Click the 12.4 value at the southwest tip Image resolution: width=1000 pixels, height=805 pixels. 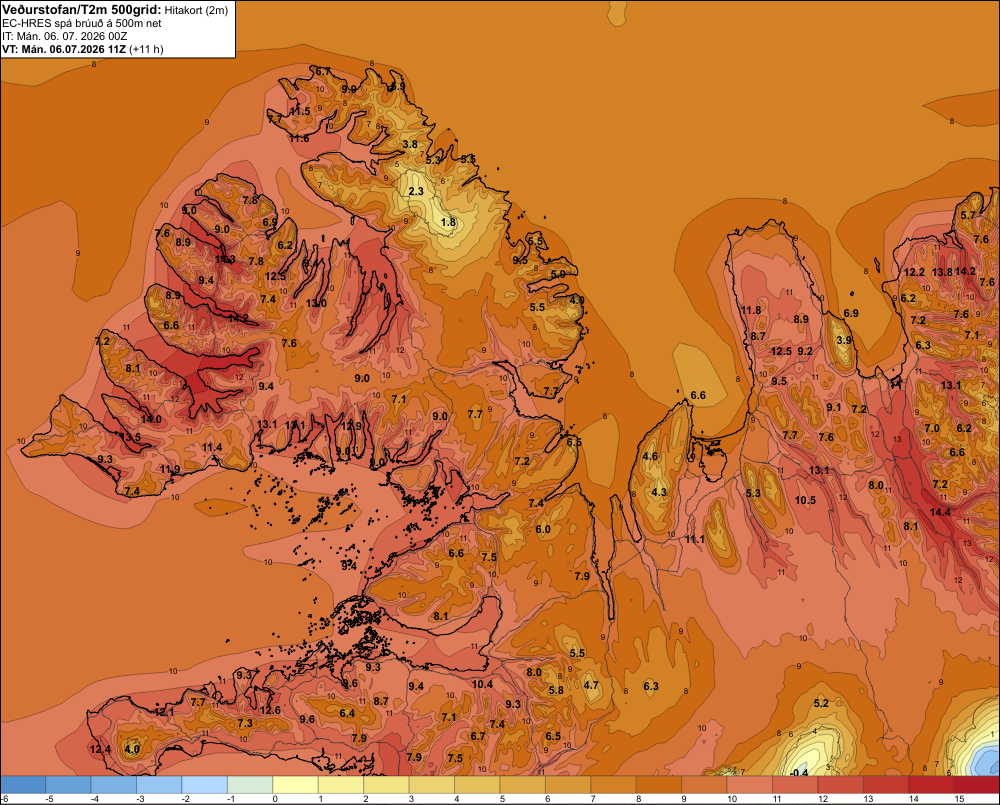pyautogui.click(x=100, y=750)
